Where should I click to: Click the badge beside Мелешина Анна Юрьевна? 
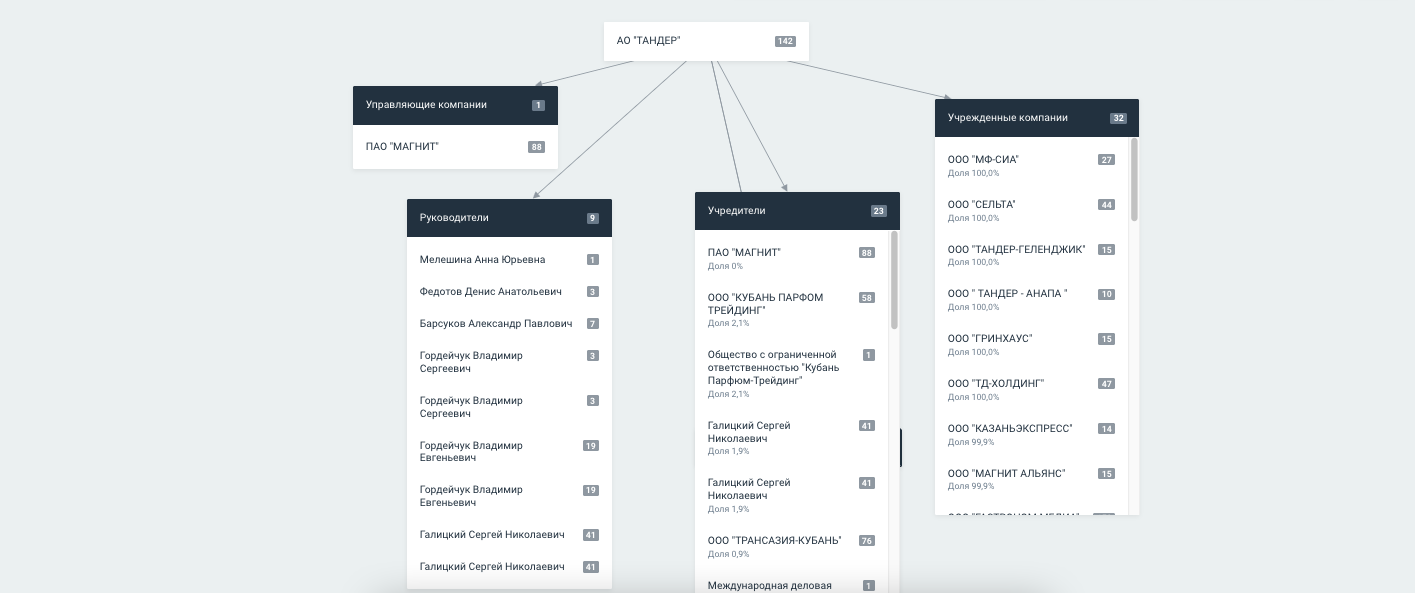click(592, 260)
